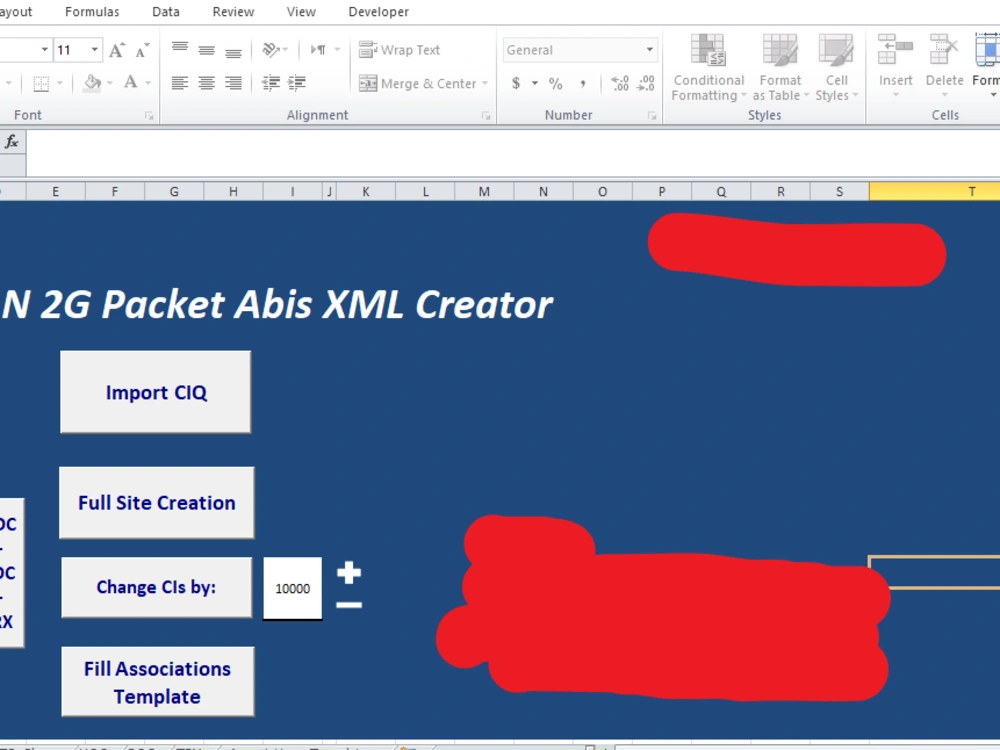The image size is (1000, 750).
Task: Click the Full Site Creation button
Action: [x=157, y=503]
